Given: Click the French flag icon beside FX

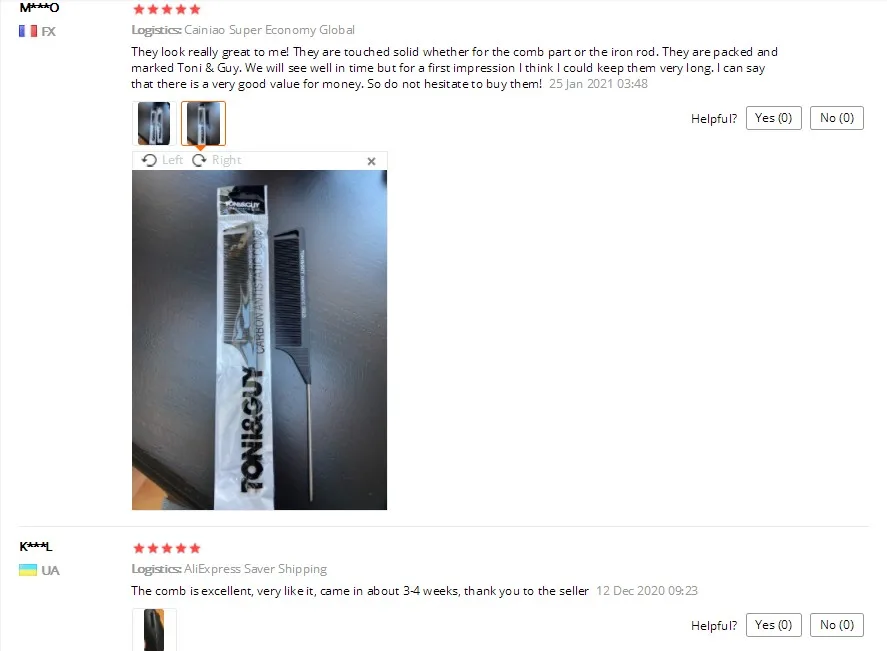Looking at the screenshot, I should click(x=28, y=31).
